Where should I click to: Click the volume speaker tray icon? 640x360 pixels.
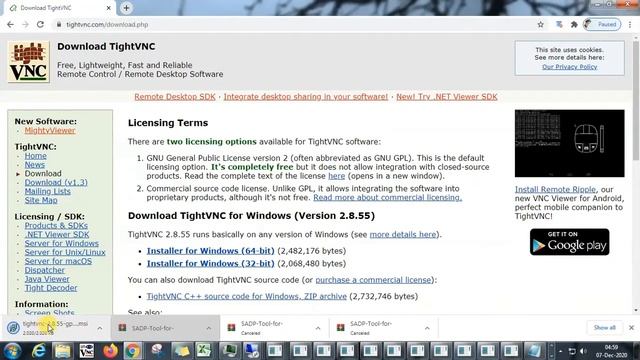pos(583,351)
